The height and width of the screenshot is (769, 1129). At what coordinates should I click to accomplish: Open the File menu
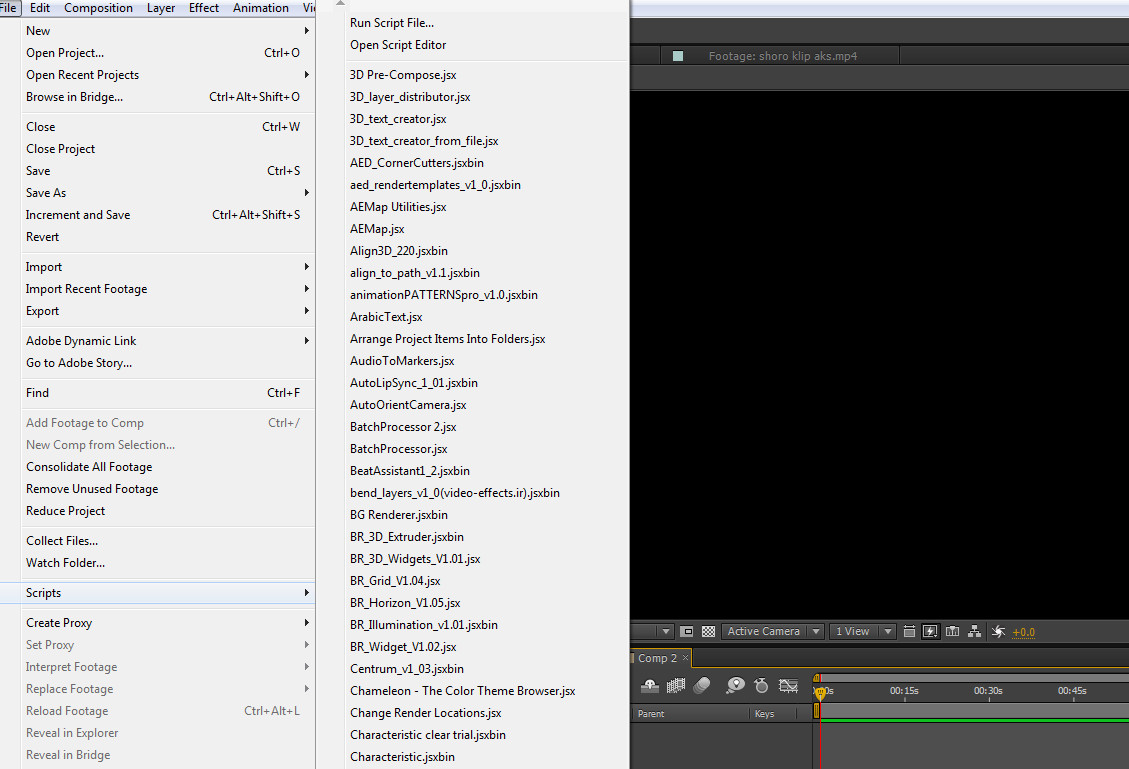[x=9, y=8]
